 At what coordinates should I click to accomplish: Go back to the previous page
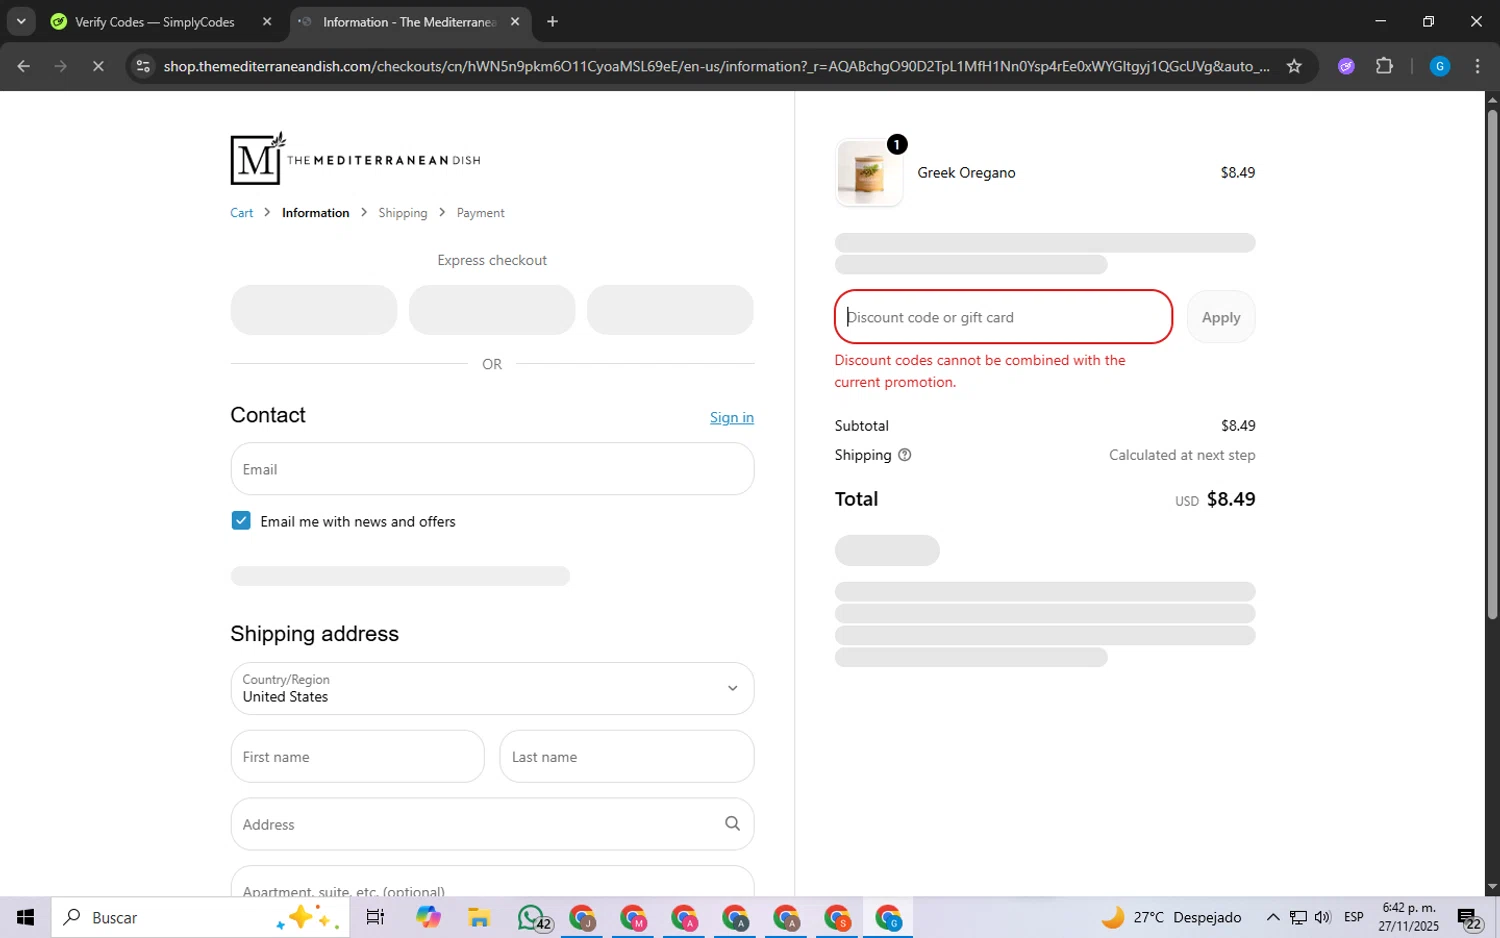[24, 66]
